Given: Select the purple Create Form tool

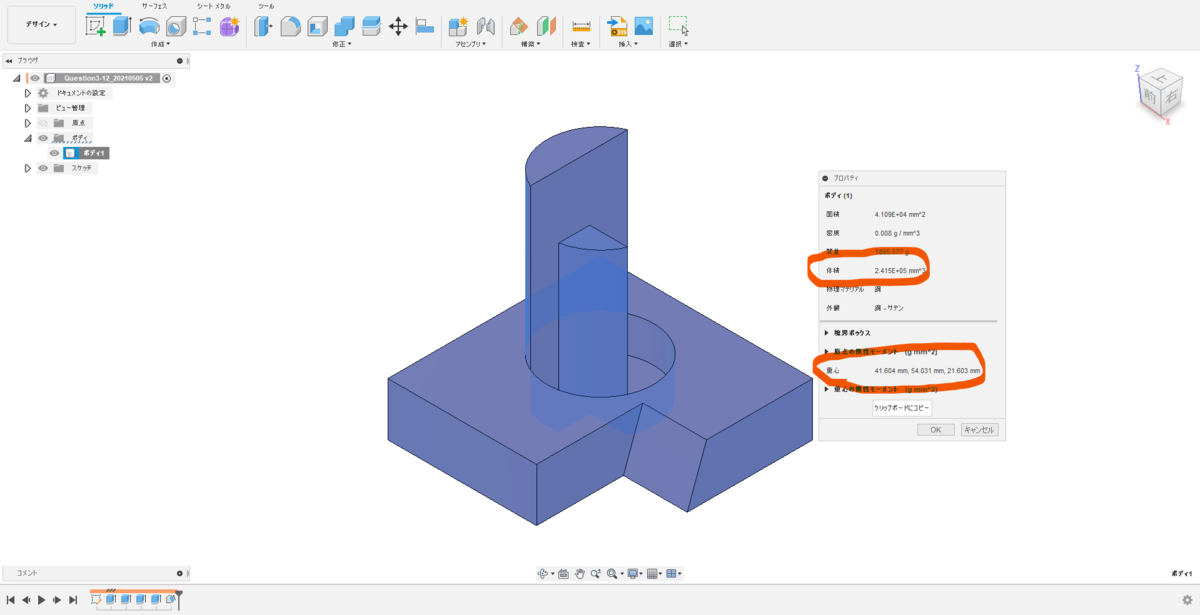Looking at the screenshot, I should [229, 27].
